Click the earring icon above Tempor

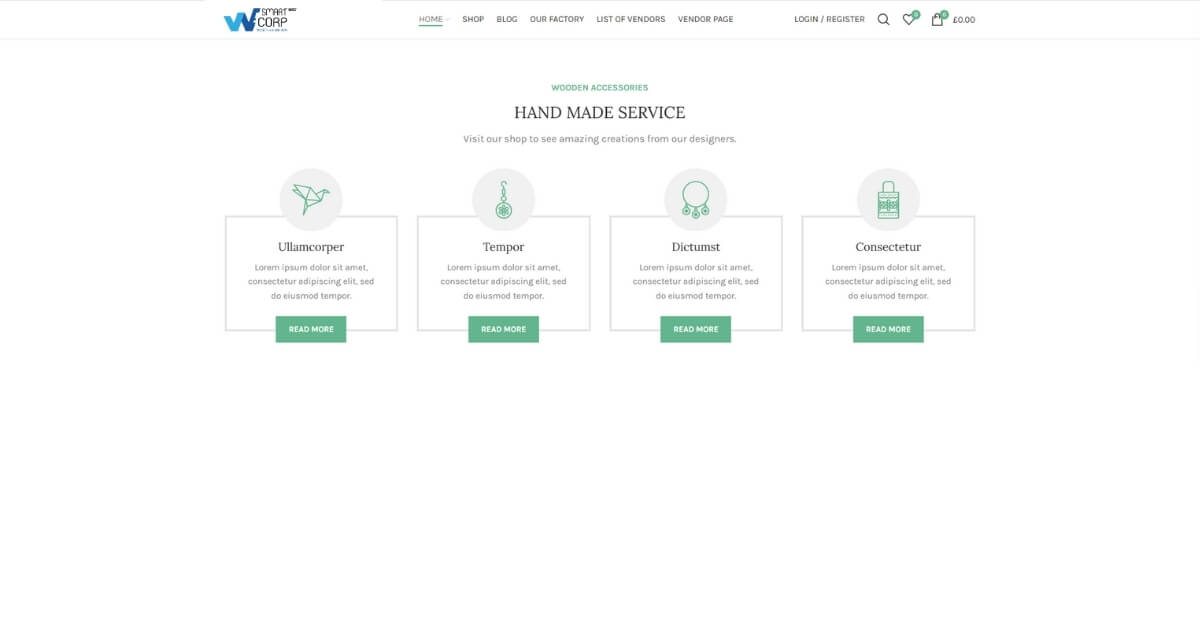pyautogui.click(x=503, y=199)
